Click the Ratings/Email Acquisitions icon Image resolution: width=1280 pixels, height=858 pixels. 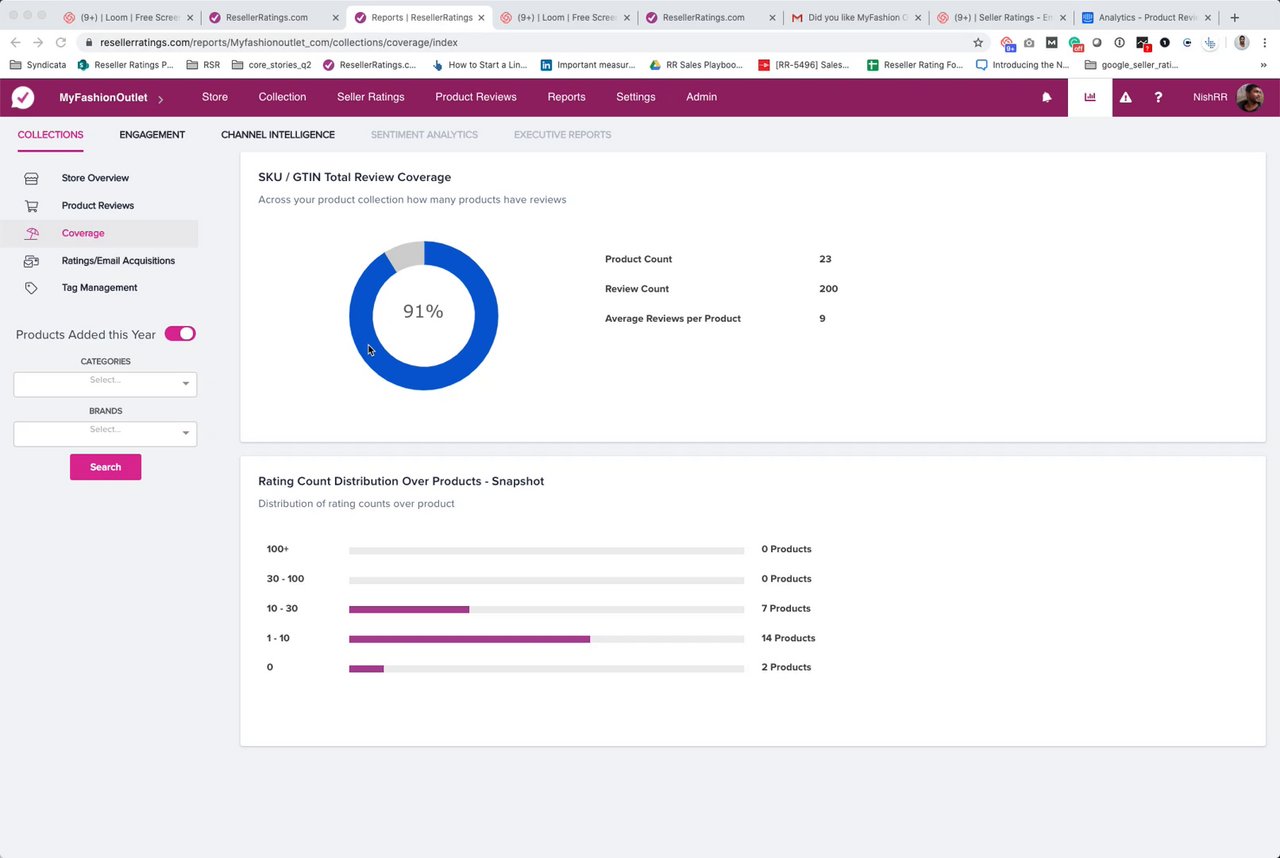(31, 261)
